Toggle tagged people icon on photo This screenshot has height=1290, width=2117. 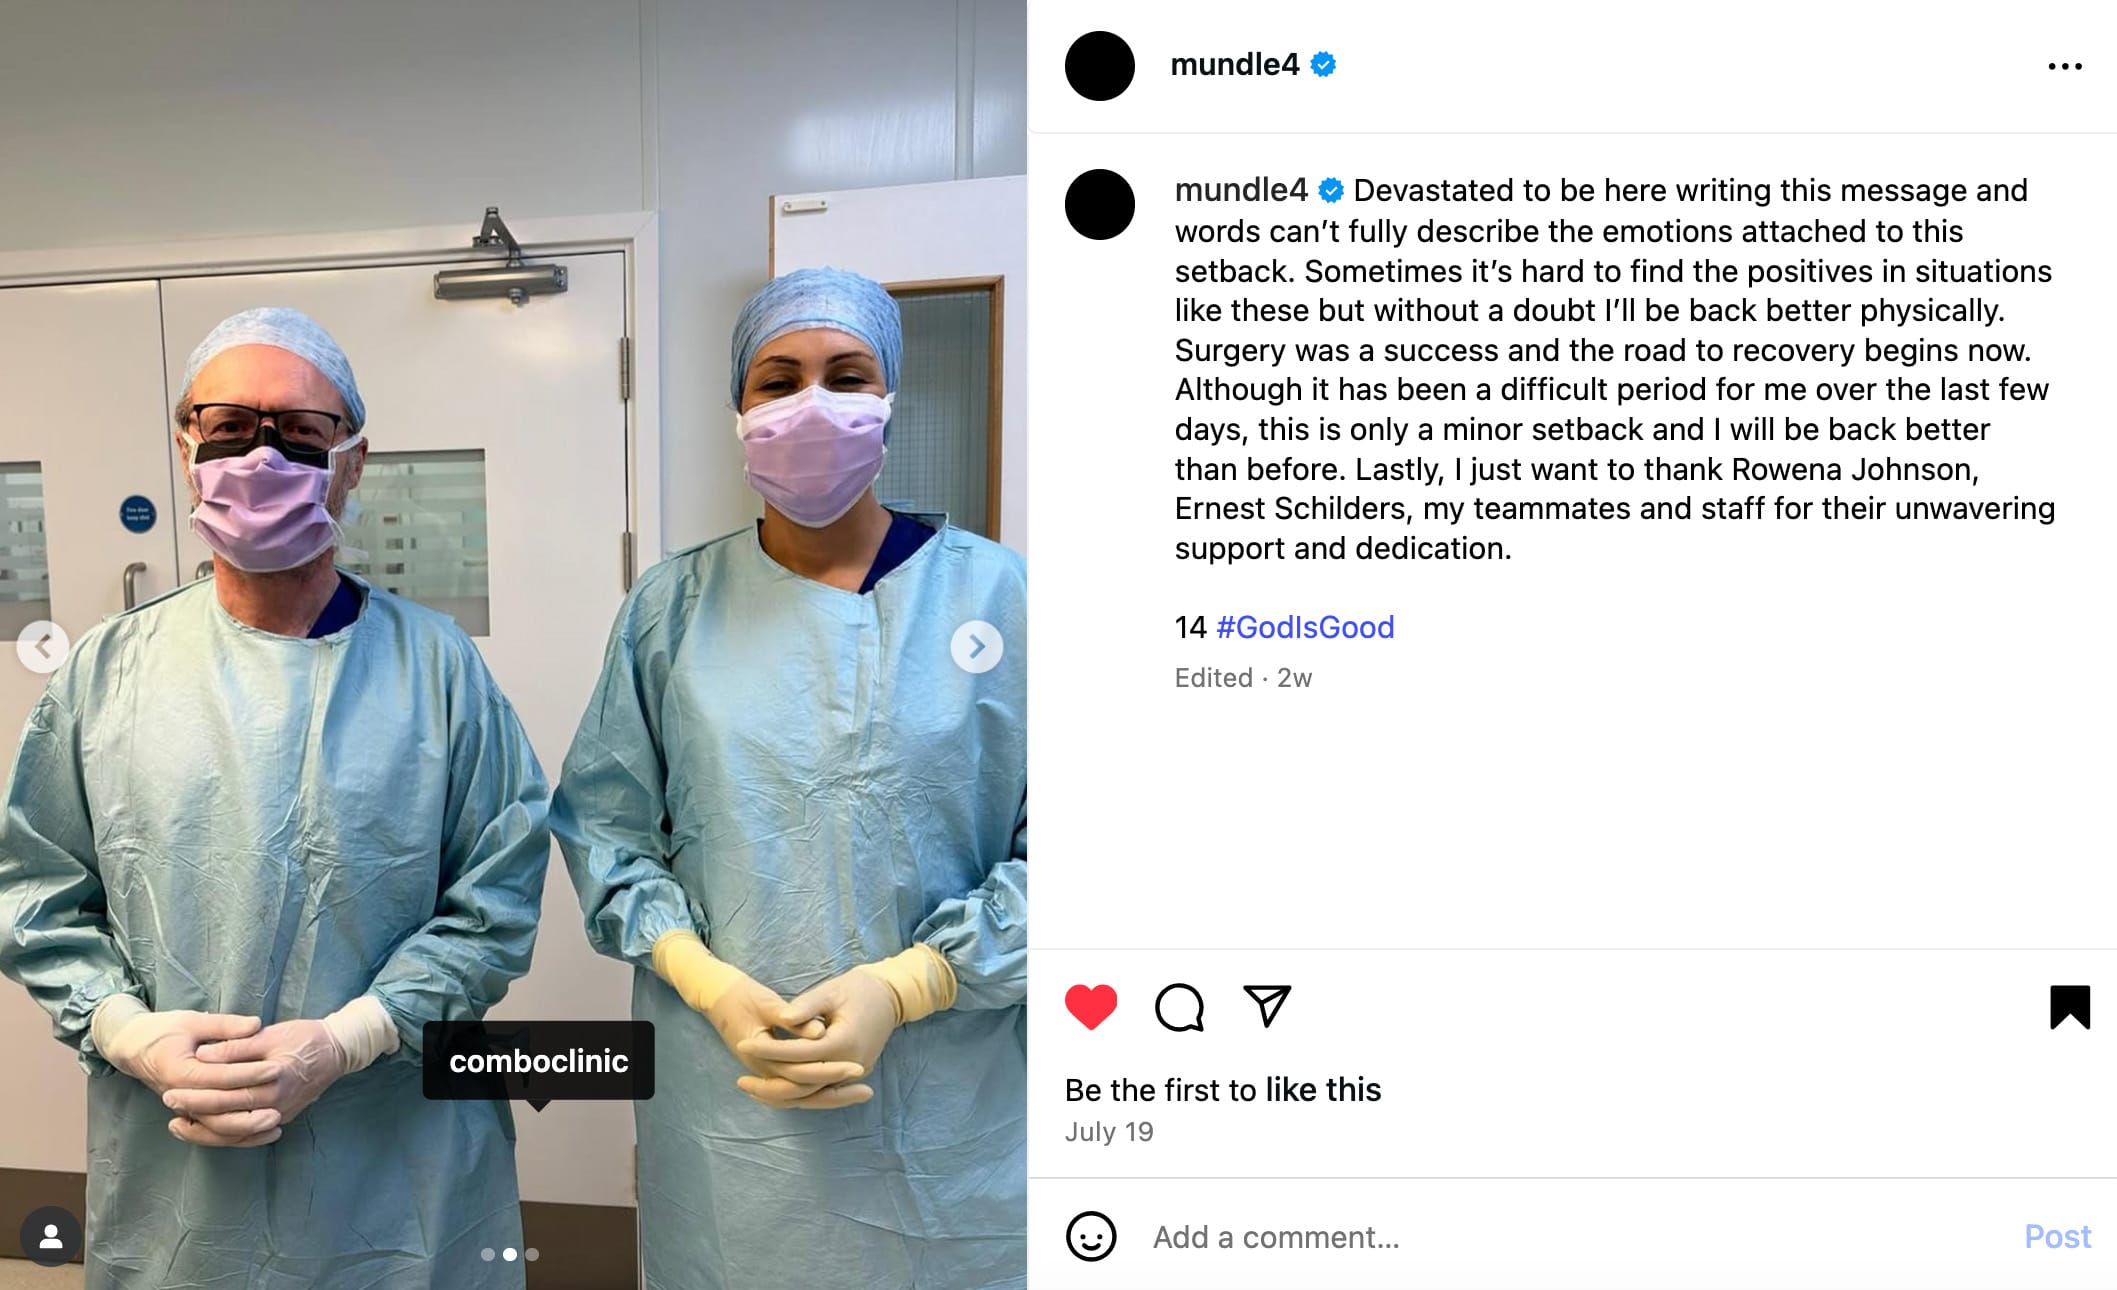tap(51, 1237)
